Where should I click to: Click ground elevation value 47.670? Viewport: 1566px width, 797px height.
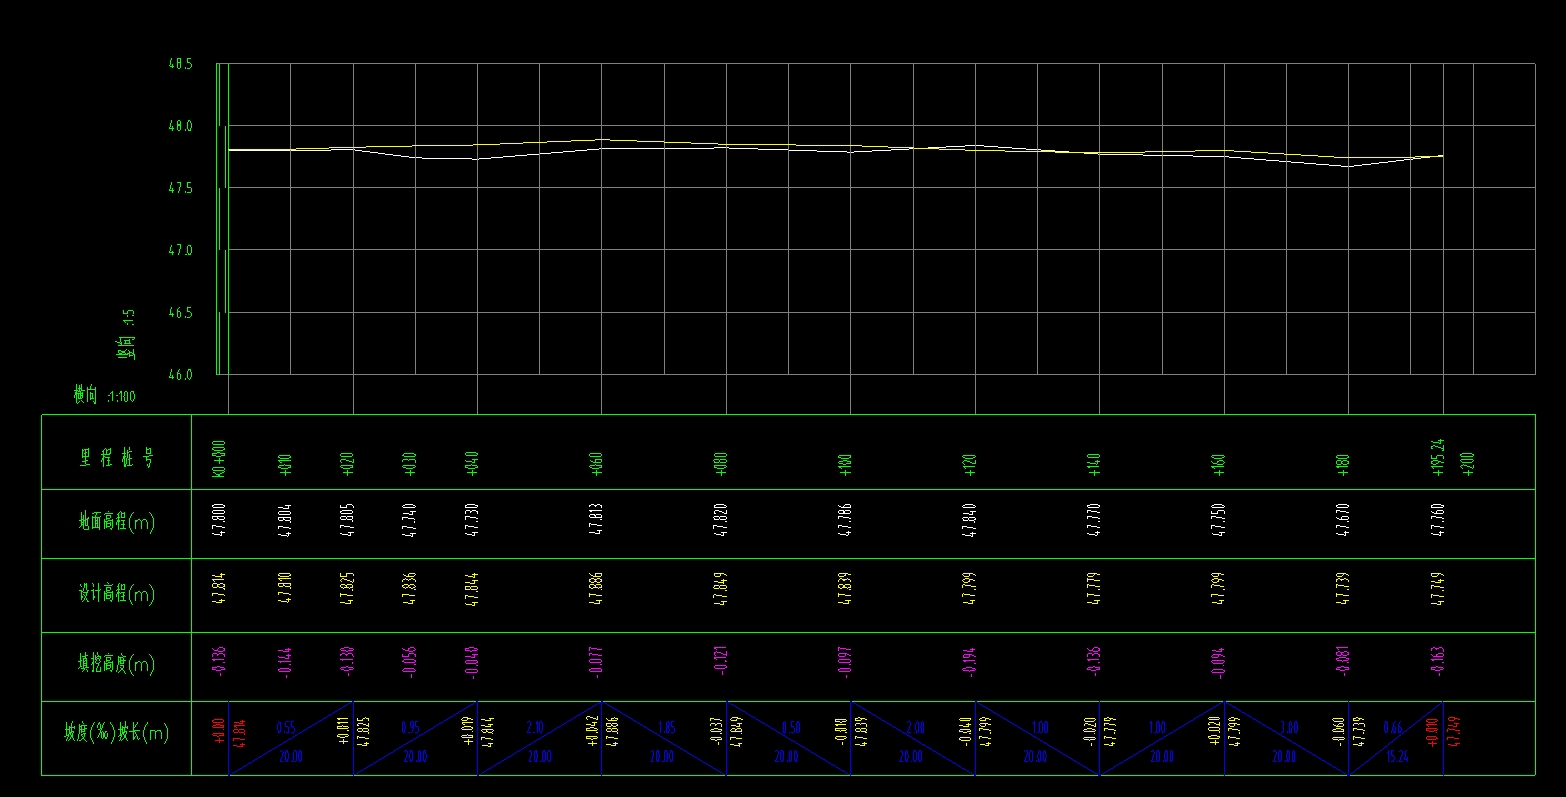pyautogui.click(x=1343, y=522)
